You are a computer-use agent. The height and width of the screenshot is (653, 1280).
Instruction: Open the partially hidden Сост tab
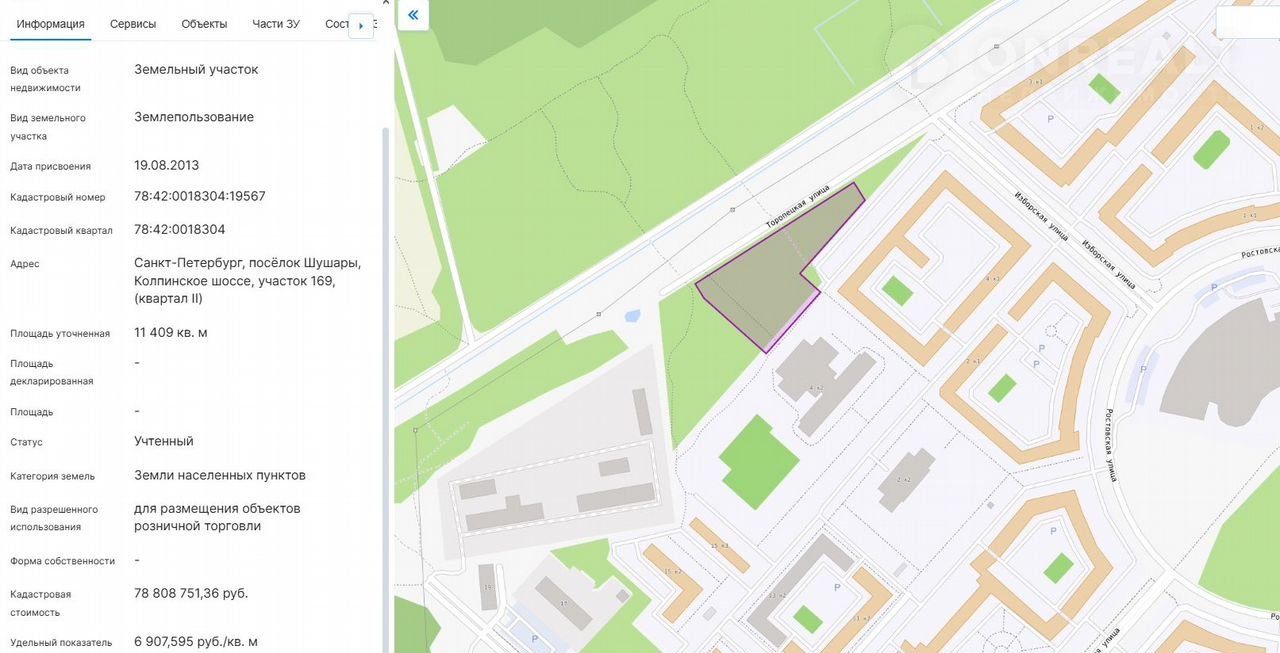pyautogui.click(x=336, y=24)
